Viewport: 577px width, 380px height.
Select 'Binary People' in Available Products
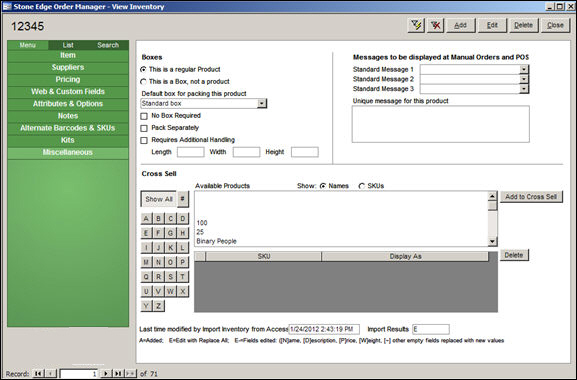point(216,241)
